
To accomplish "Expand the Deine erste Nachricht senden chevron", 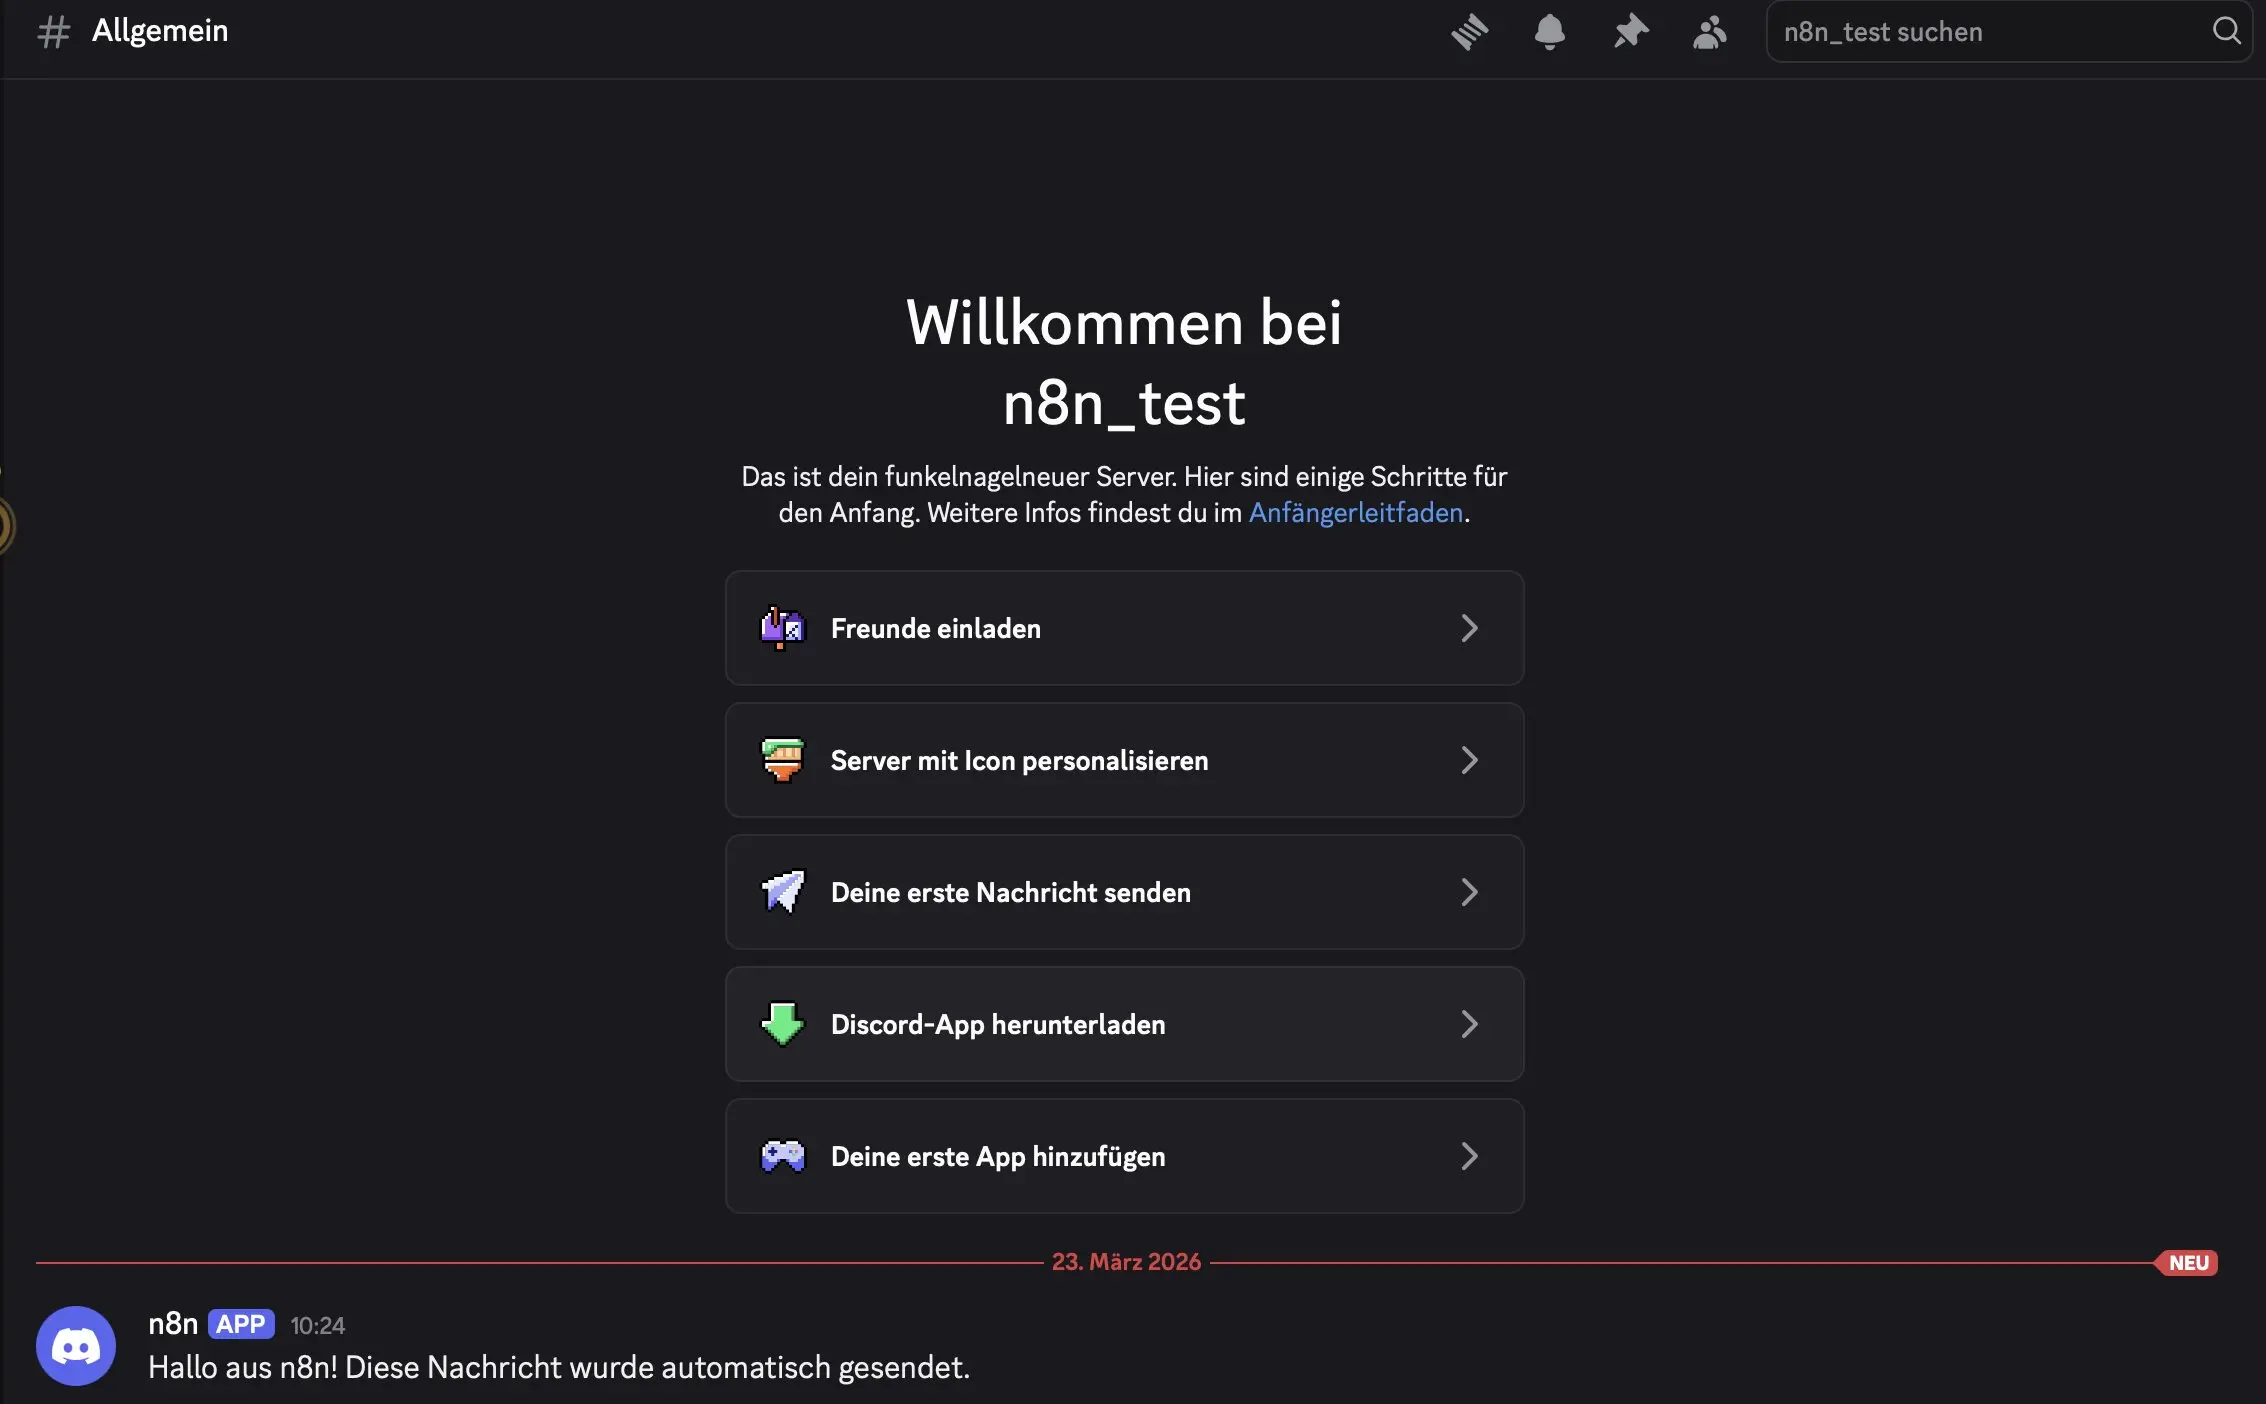I will click(1469, 892).
